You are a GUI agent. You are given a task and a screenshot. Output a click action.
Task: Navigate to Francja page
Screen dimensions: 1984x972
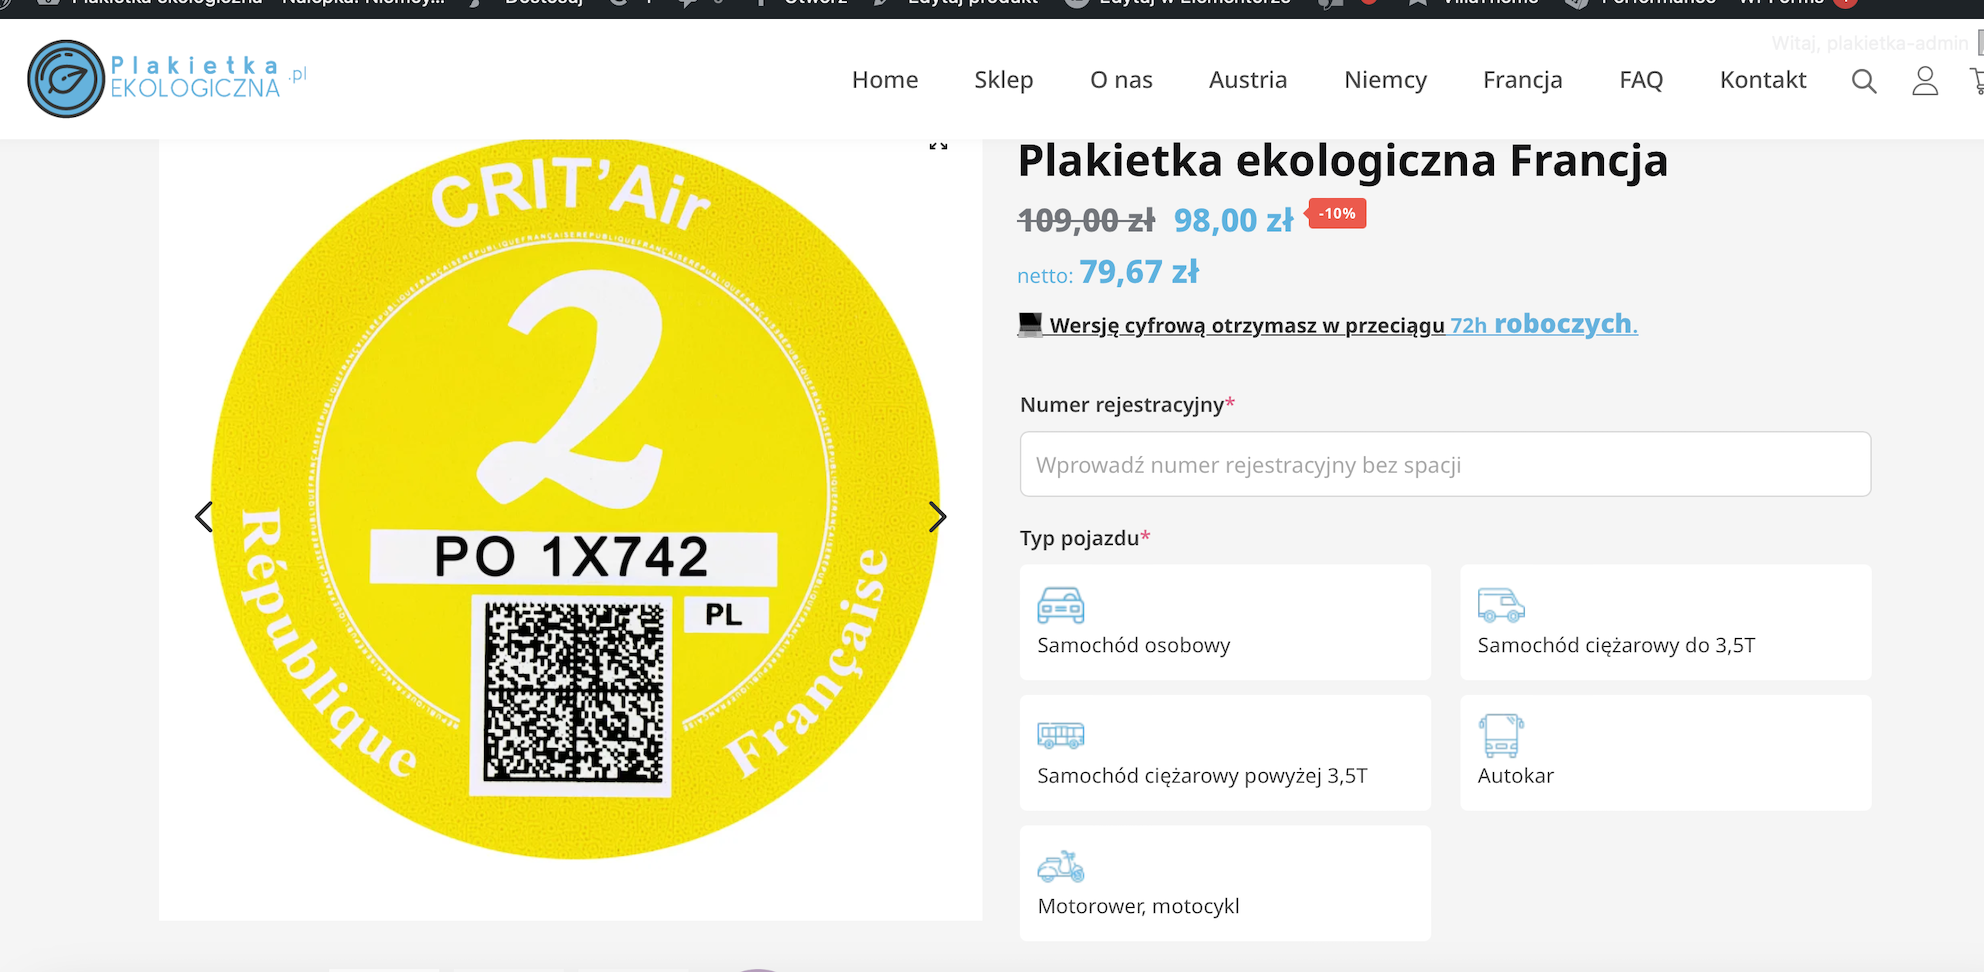[1523, 80]
